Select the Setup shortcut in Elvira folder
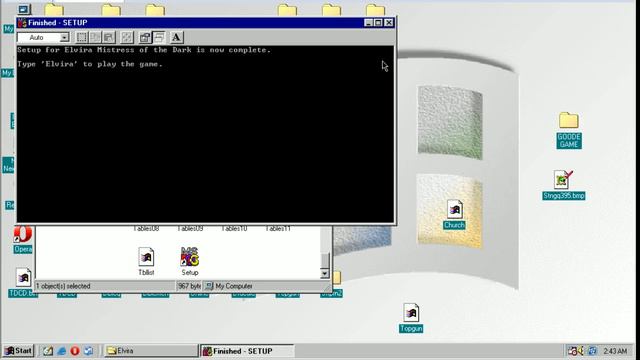 (190, 262)
